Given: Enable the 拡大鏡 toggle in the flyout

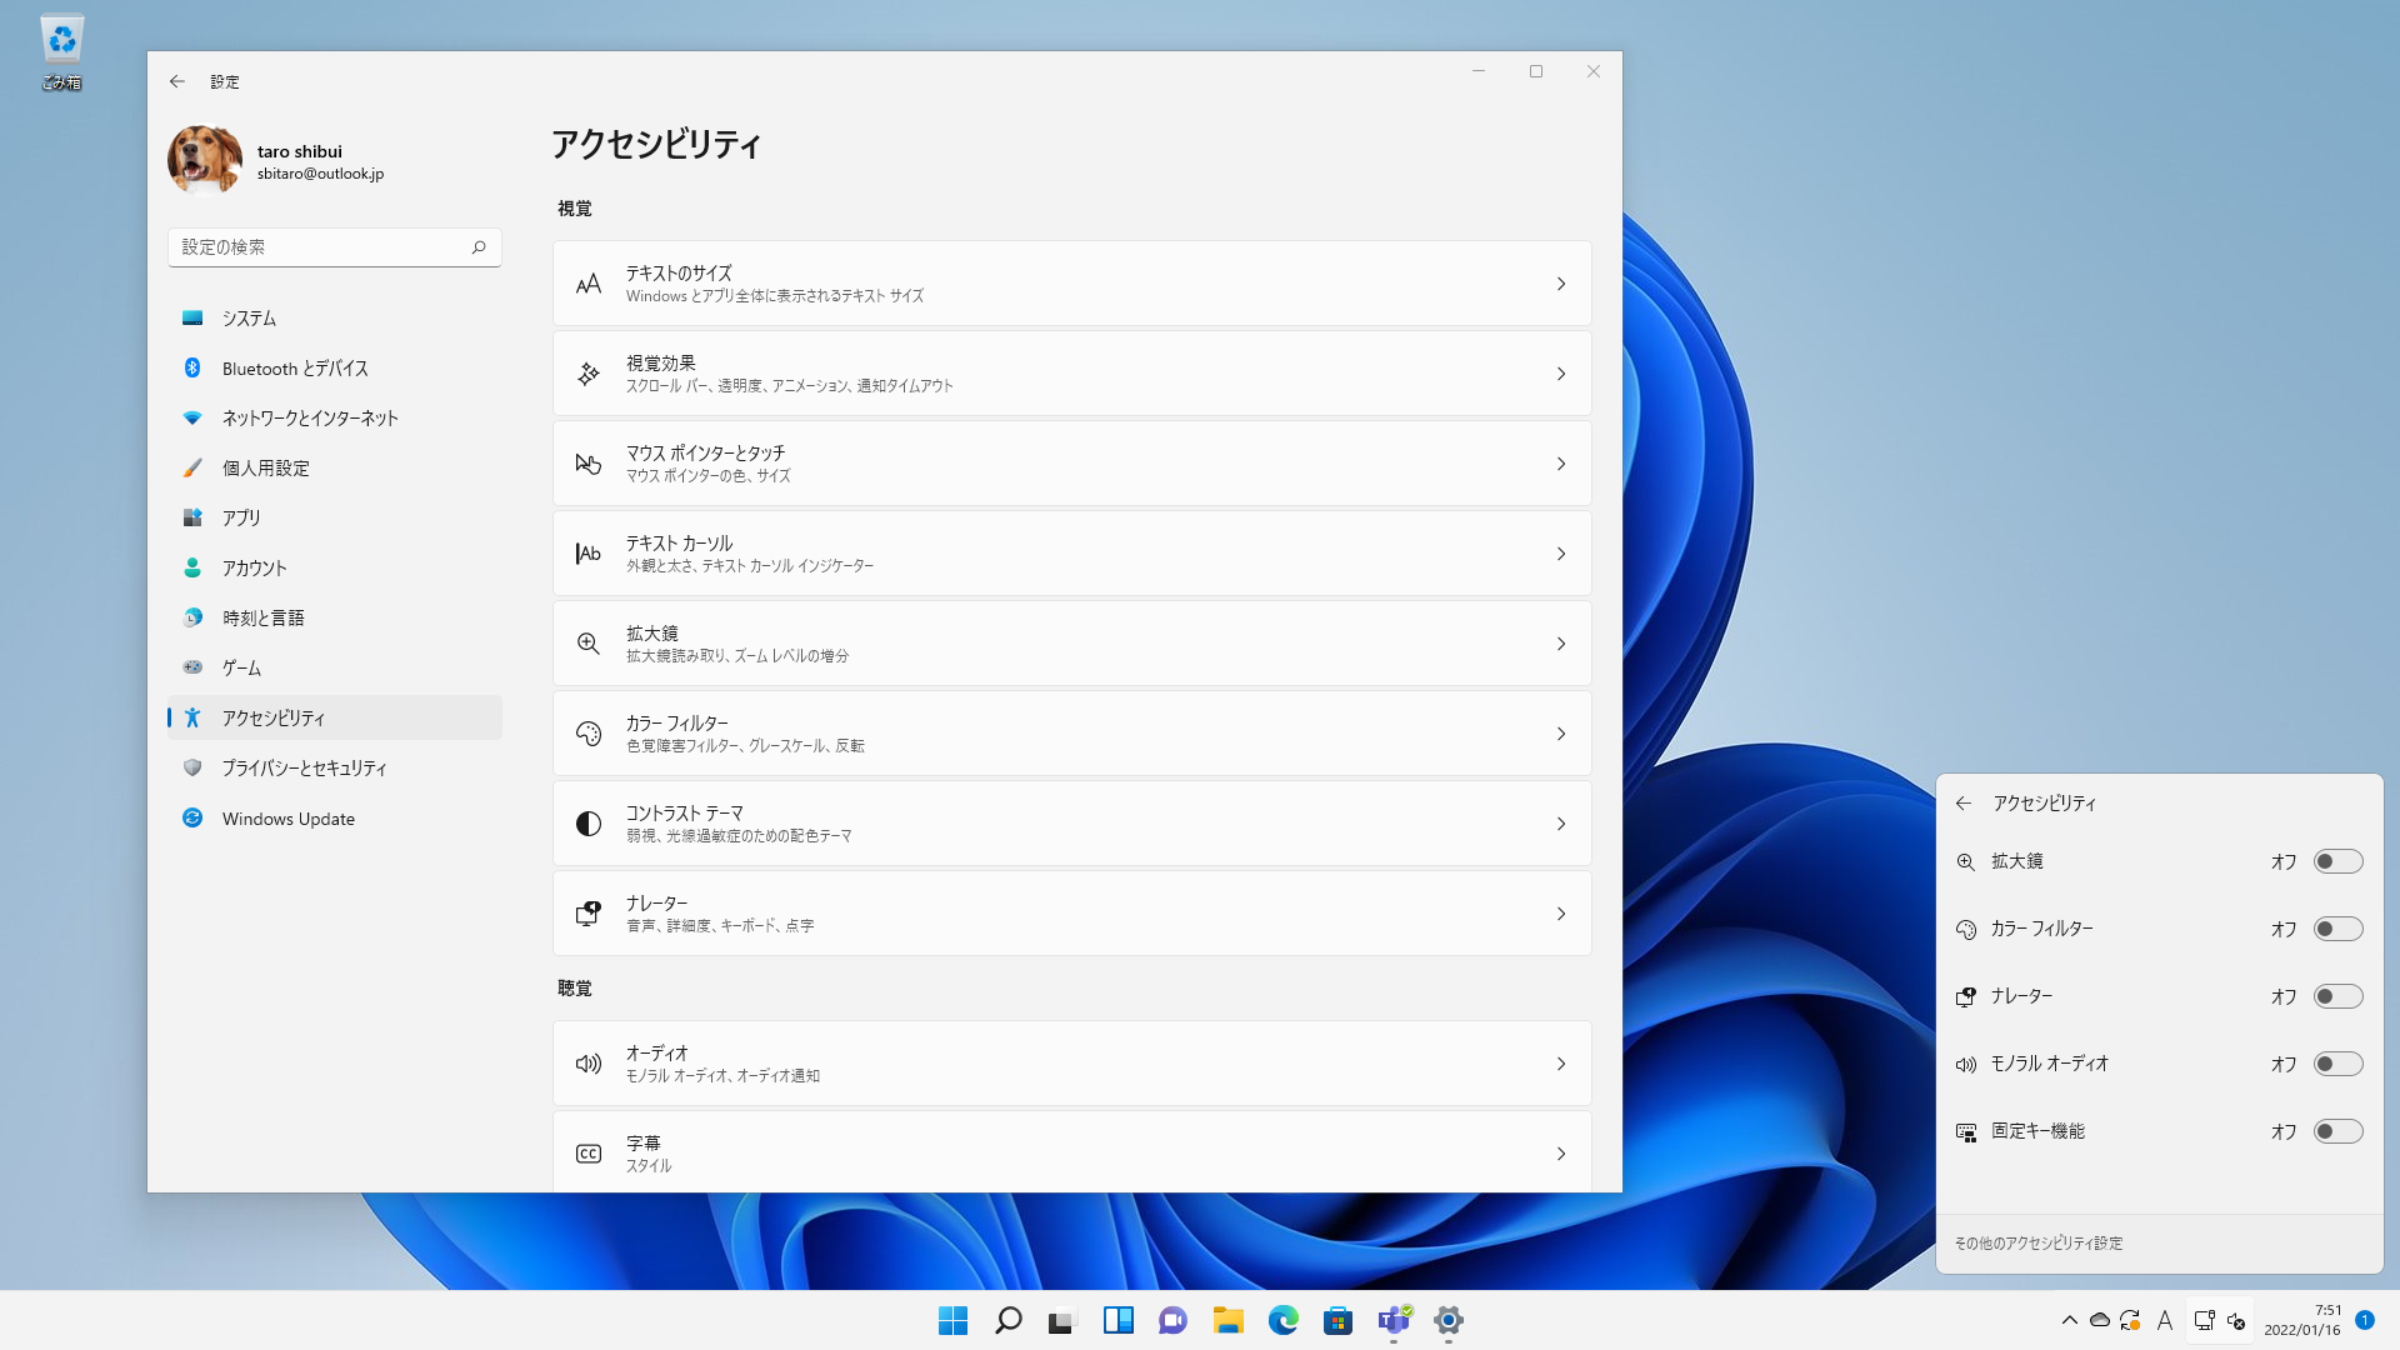Looking at the screenshot, I should tap(2339, 861).
